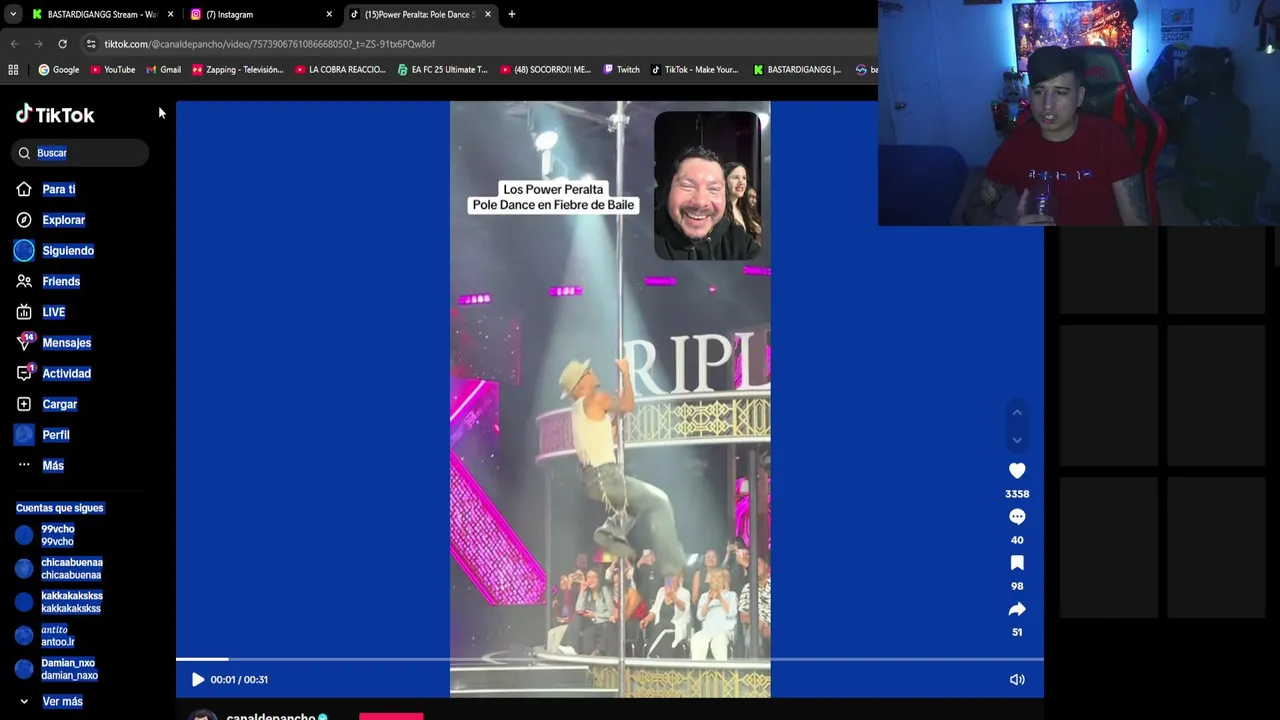Open the Twitch bookmark
This screenshot has height=720, width=1280.
point(621,70)
